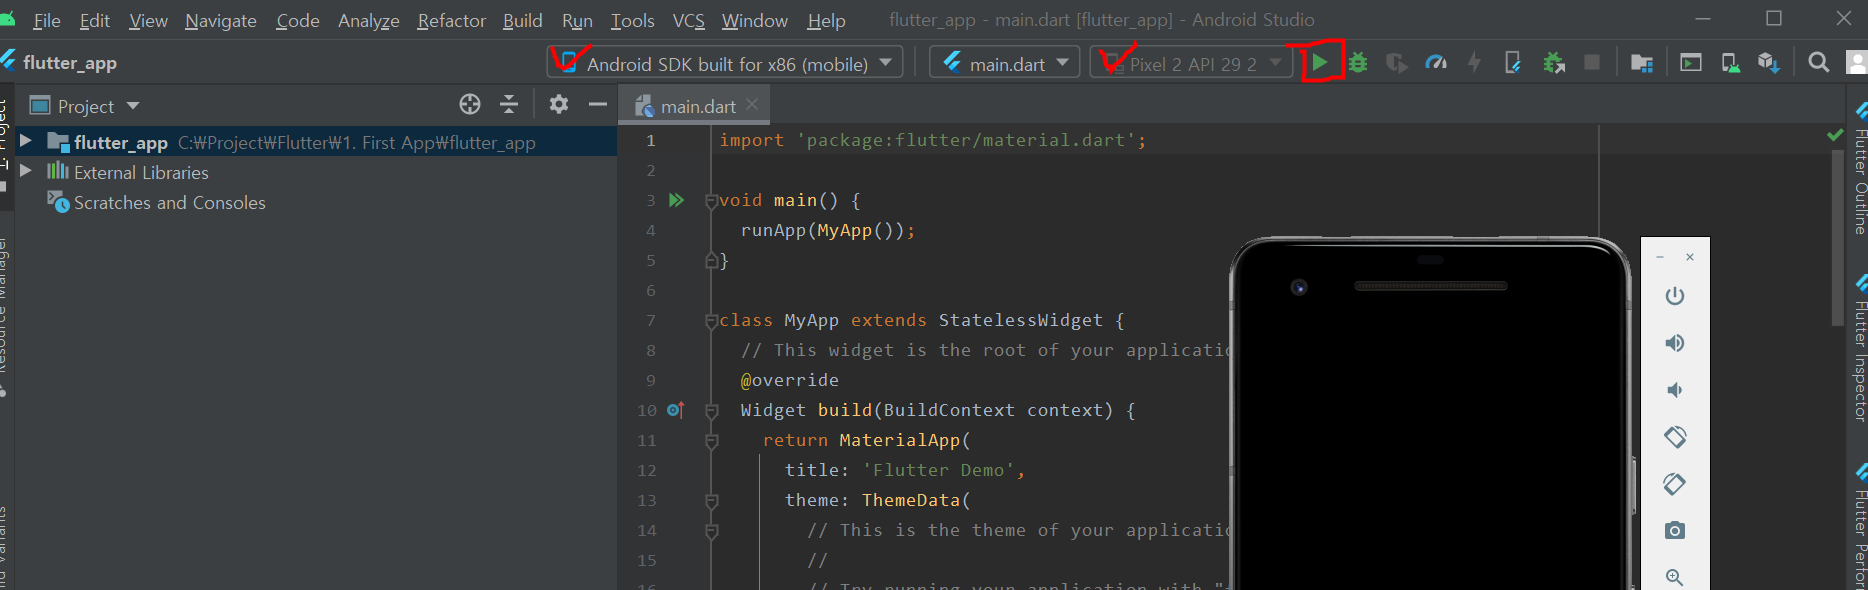
Task: Open the Tools menu
Action: point(633,20)
